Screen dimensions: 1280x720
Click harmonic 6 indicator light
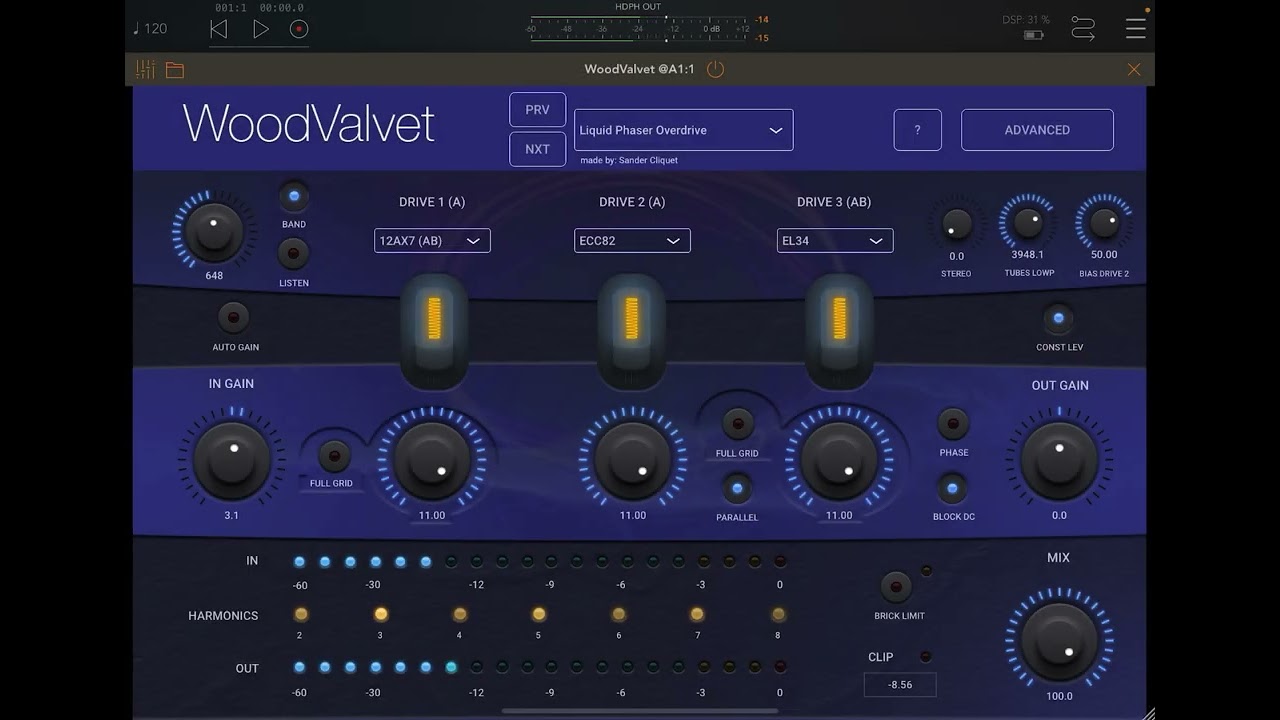point(619,614)
